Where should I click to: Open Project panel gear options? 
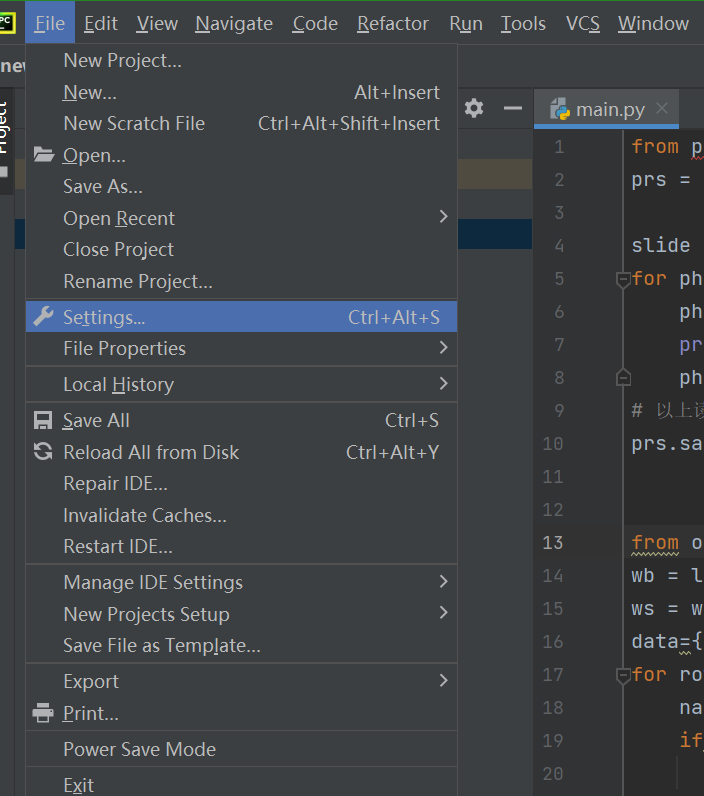tap(474, 108)
